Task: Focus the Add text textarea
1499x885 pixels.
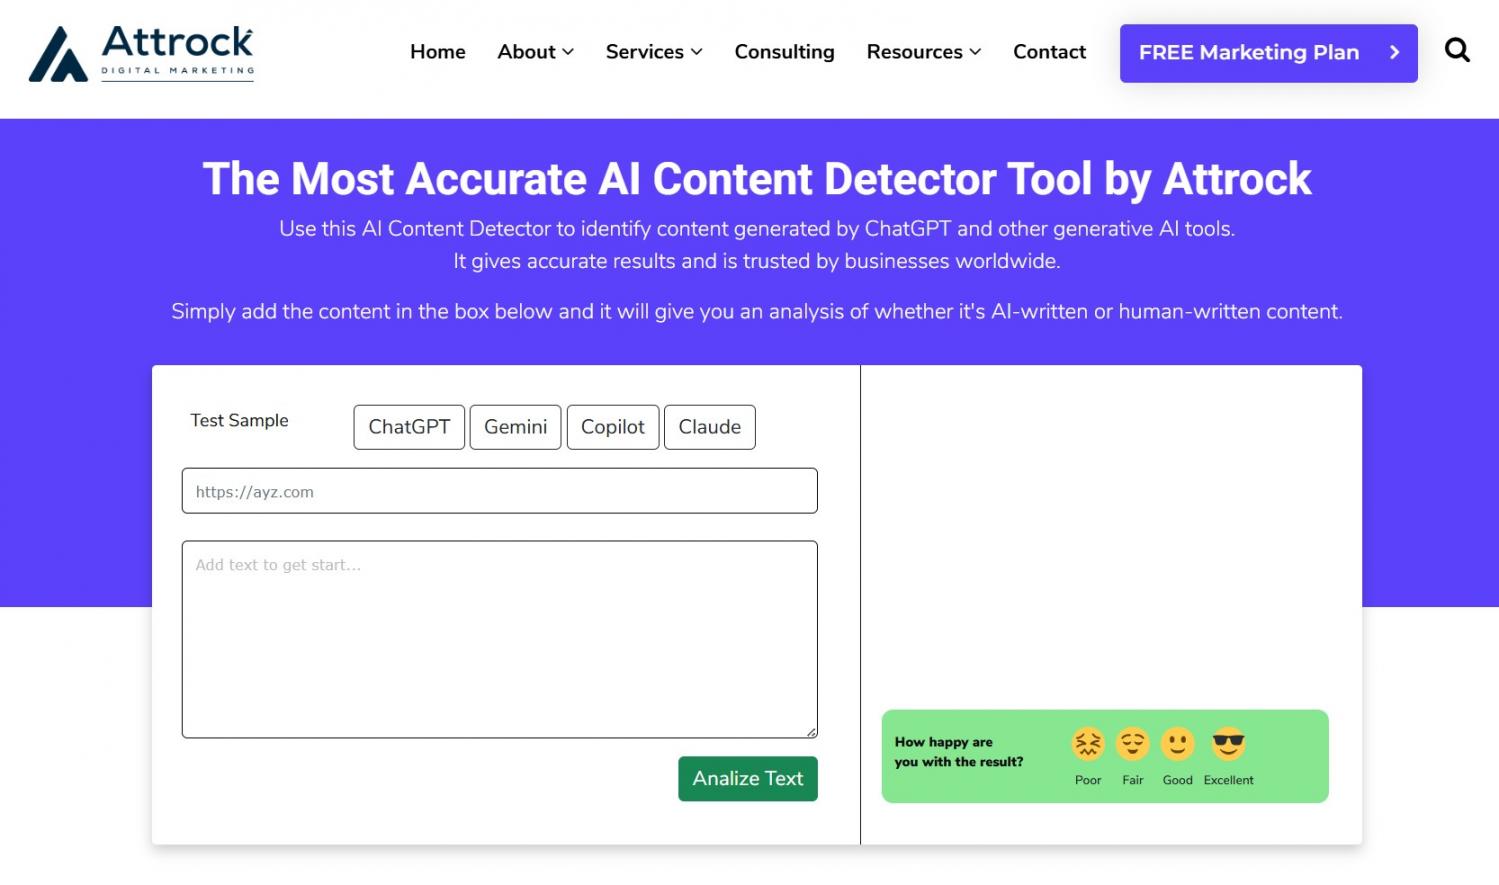Action: 499,639
